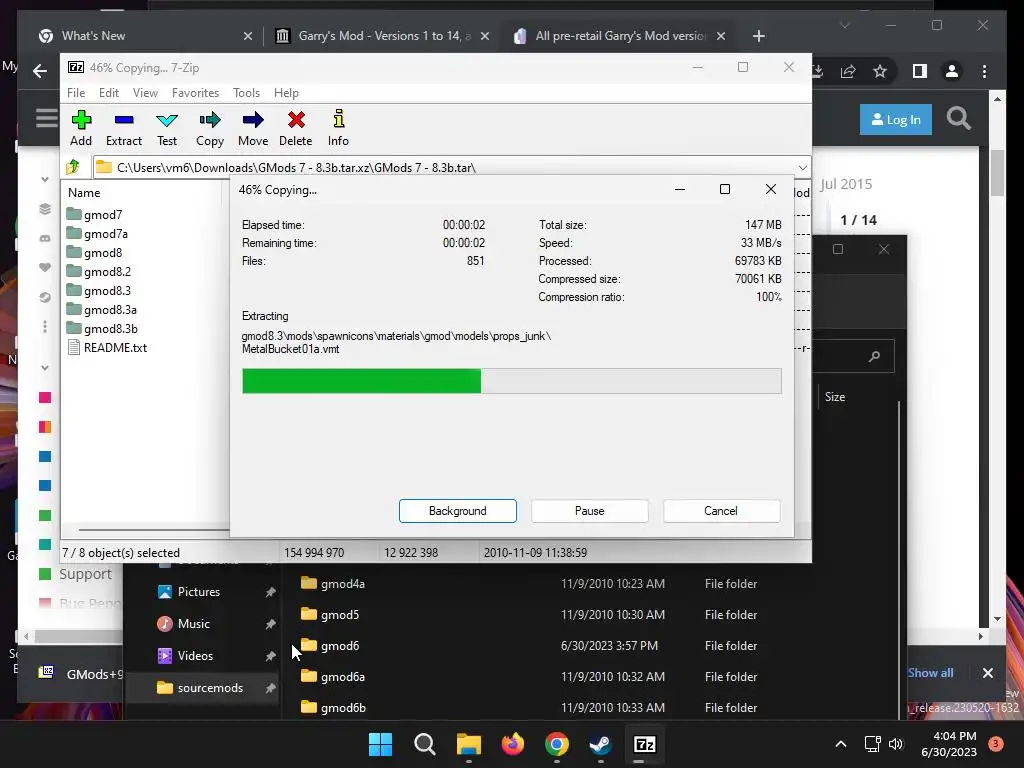Open the browser side panel icon

click(x=920, y=71)
